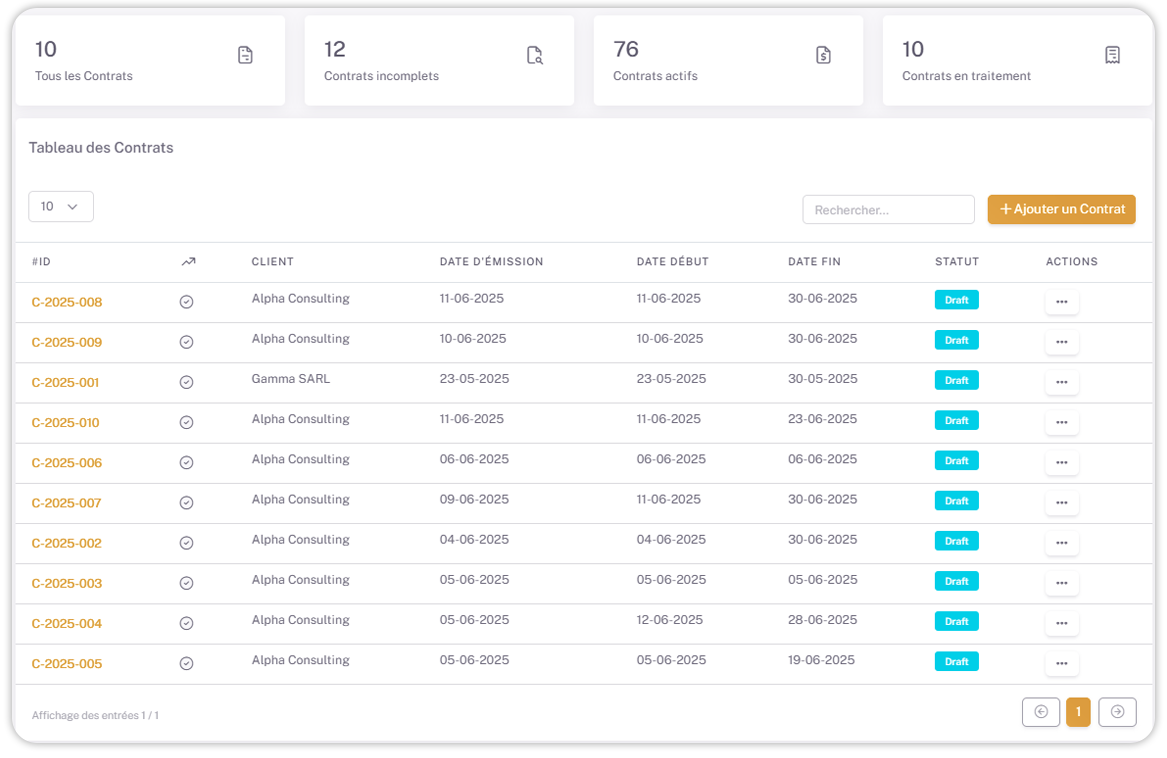Click the Contrats en traitement receipt icon
Screen dimensions: 1167x758
[1112, 55]
